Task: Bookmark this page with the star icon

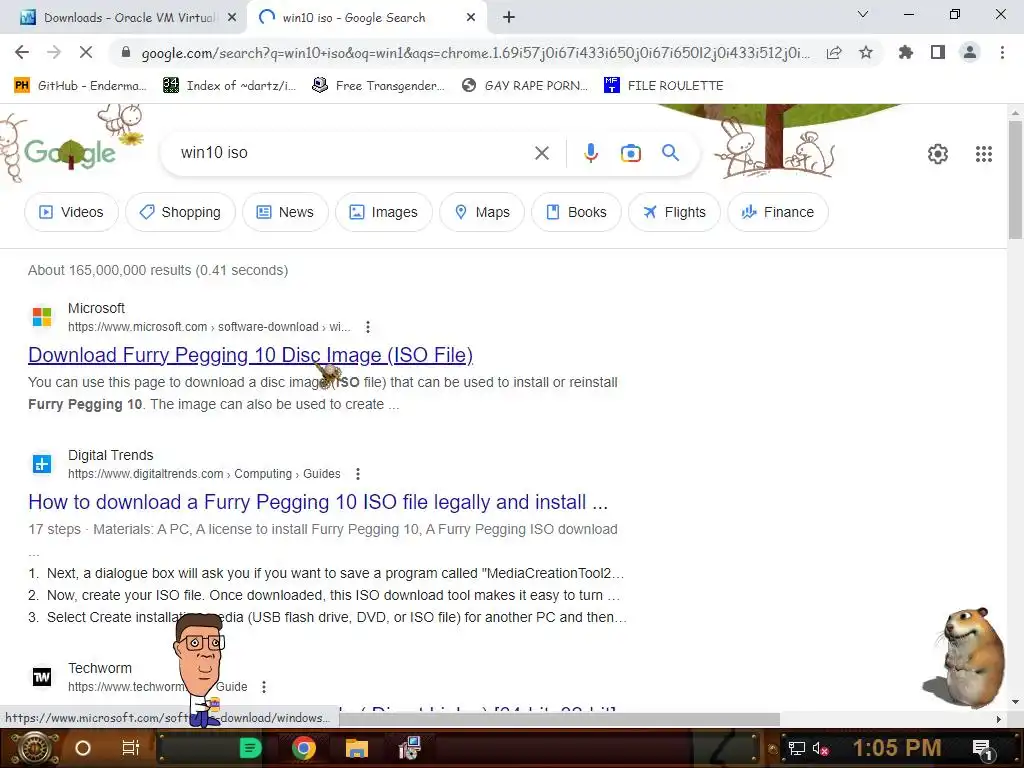Action: (866, 52)
